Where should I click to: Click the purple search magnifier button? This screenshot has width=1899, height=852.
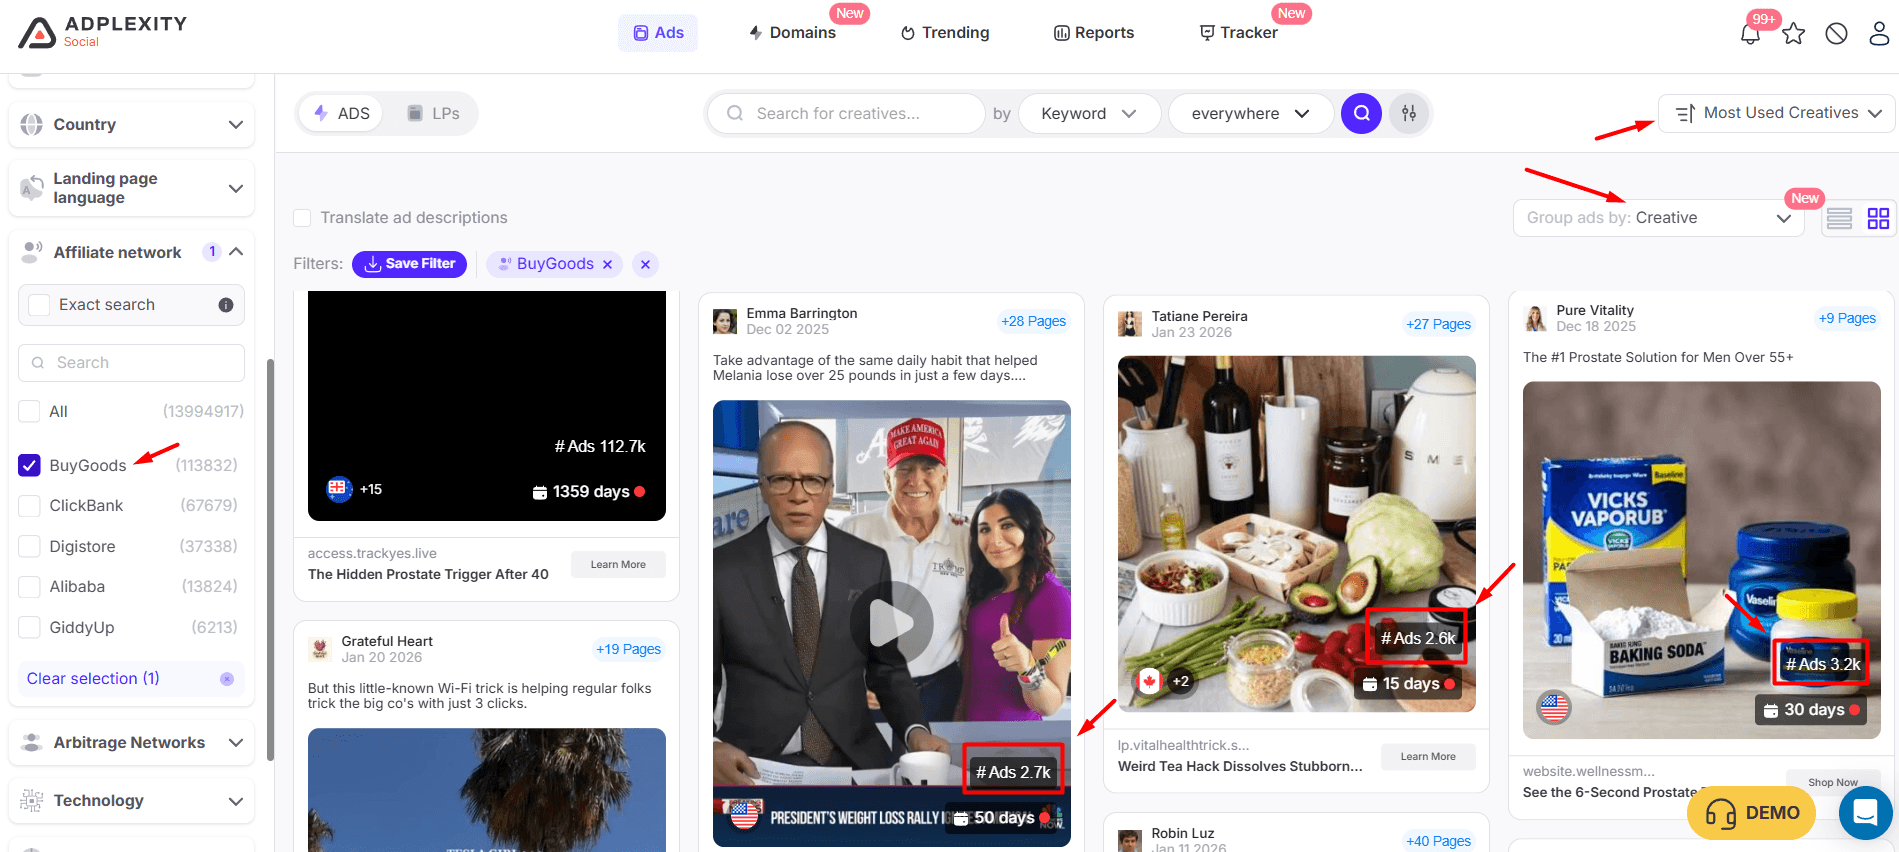pyautogui.click(x=1361, y=113)
